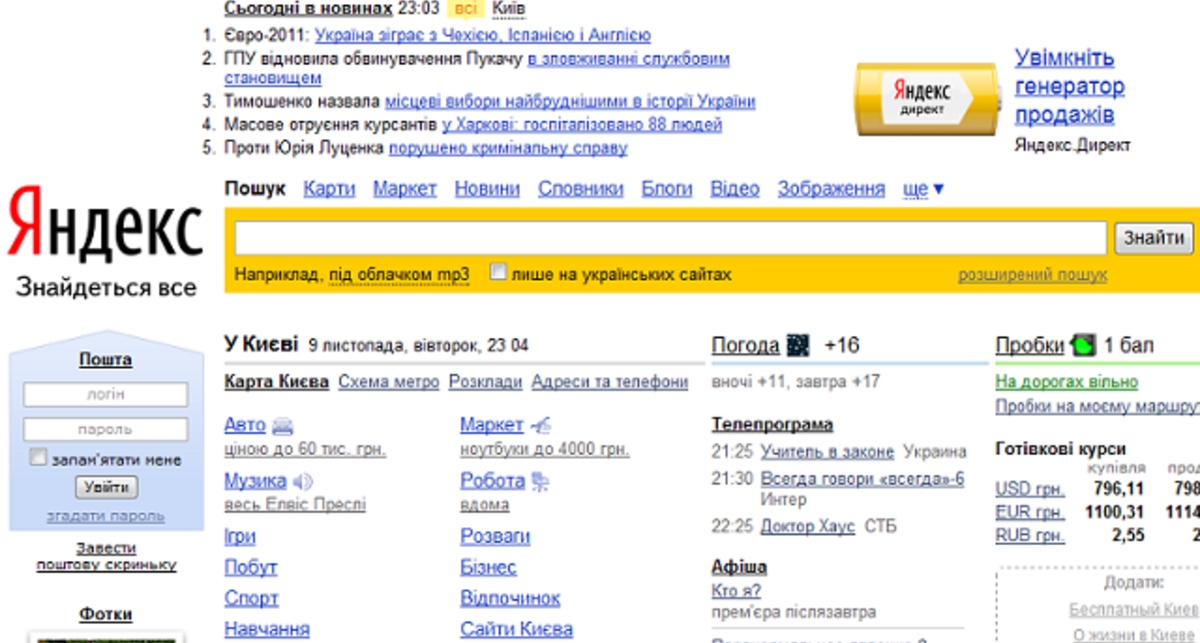Click the car icon next to Авто
This screenshot has height=643, width=1200.
point(283,426)
